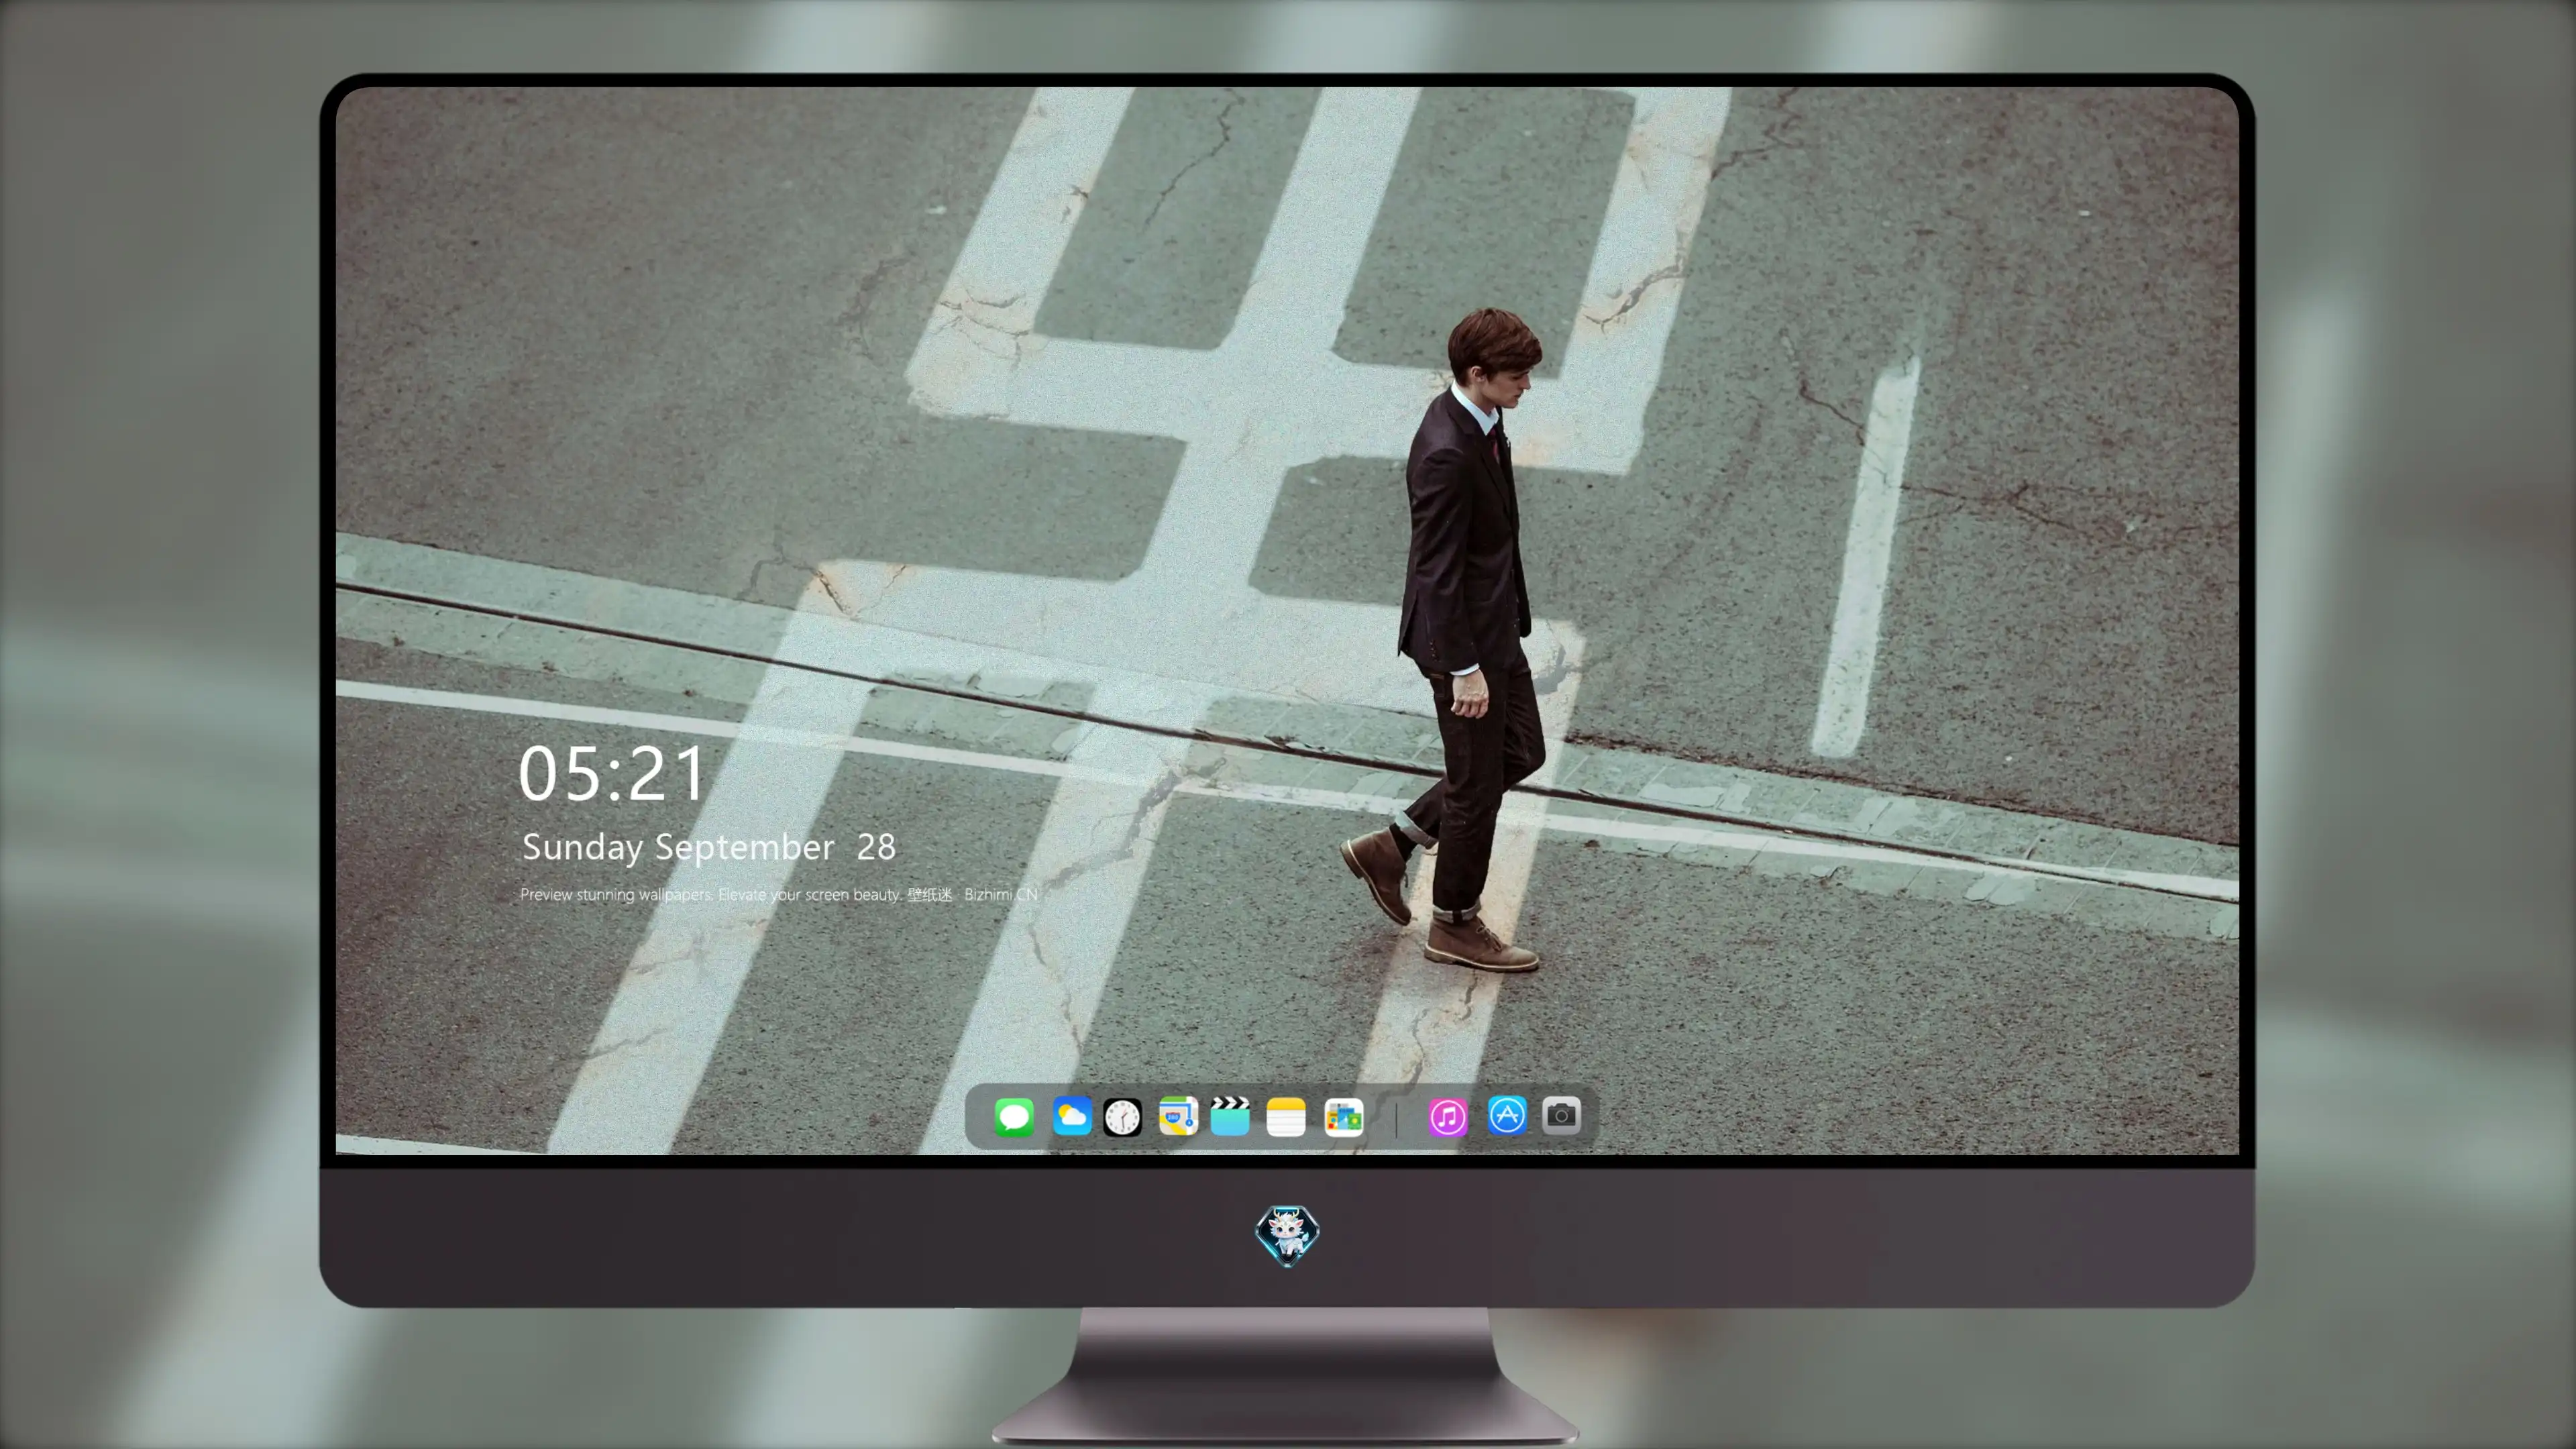Open the Maps app in the dock
The image size is (2576, 1449).
click(1178, 1116)
